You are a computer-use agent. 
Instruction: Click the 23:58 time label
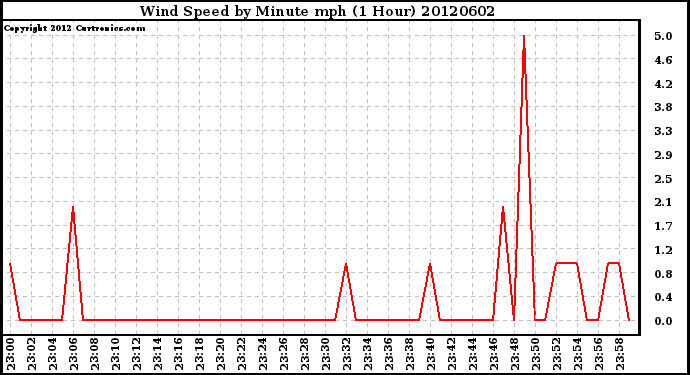(x=620, y=354)
